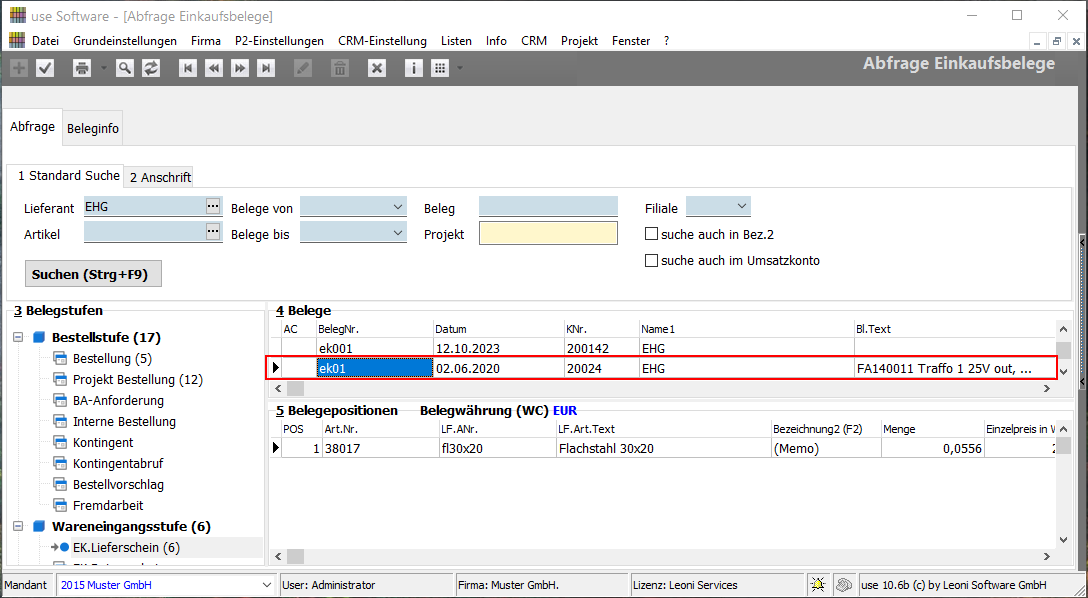
Task: Enable 'suche auch im Umsatzkonto' checkbox
Action: click(651, 260)
